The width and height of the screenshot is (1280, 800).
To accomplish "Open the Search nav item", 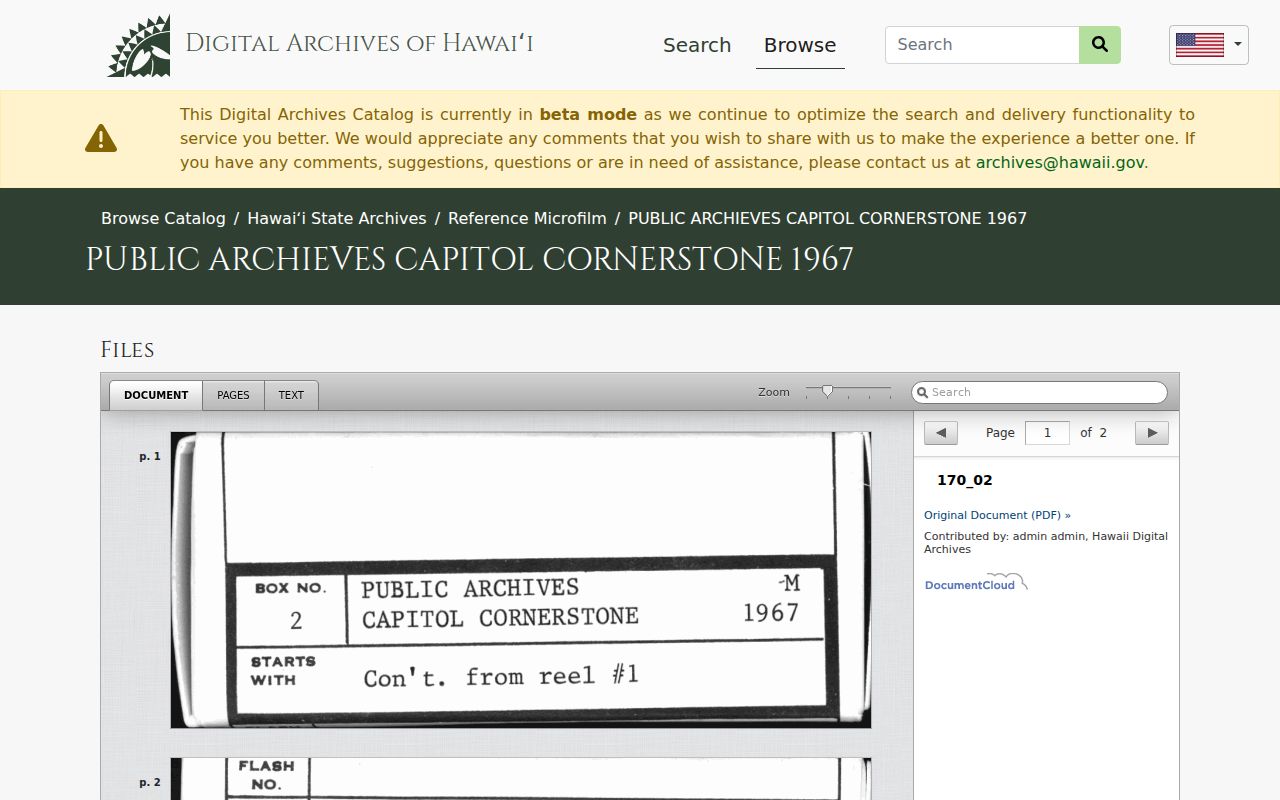I will 697,45.
